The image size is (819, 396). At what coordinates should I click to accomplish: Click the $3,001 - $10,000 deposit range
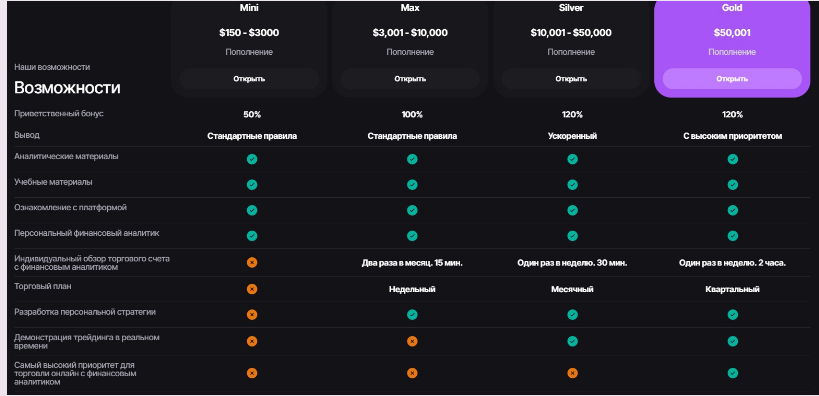410,33
